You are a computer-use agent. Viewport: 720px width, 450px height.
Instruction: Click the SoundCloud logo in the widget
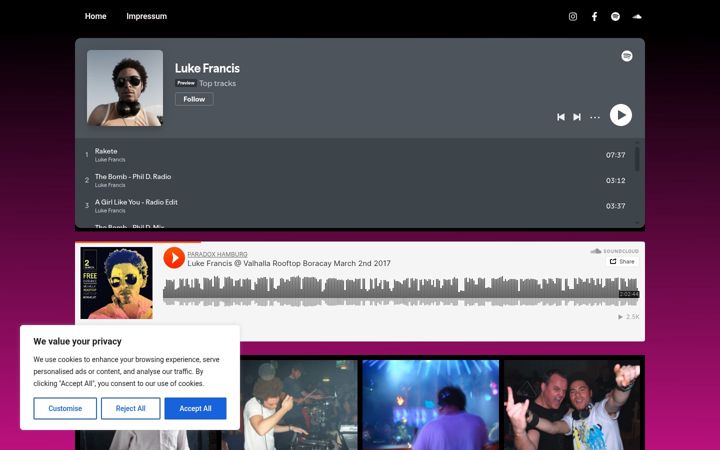[614, 251]
